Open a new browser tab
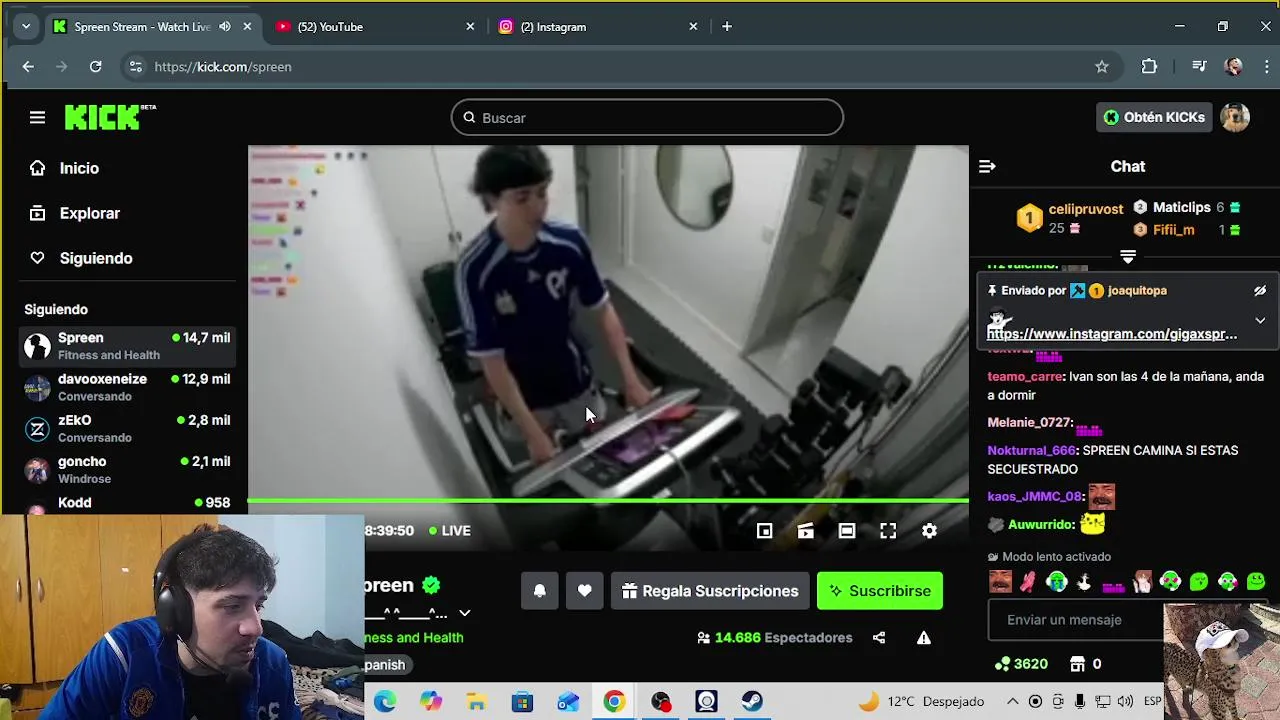Screen dimensions: 1280x720 [x=727, y=27]
